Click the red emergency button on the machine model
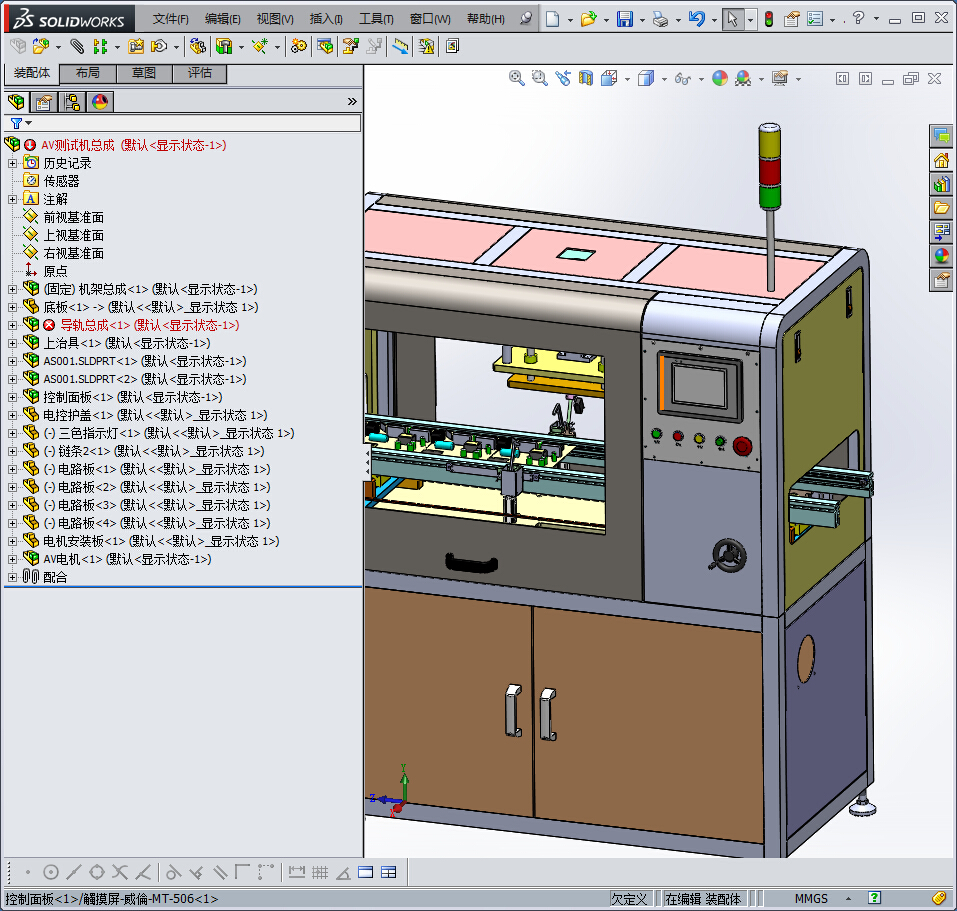The image size is (957, 911). pos(742,445)
